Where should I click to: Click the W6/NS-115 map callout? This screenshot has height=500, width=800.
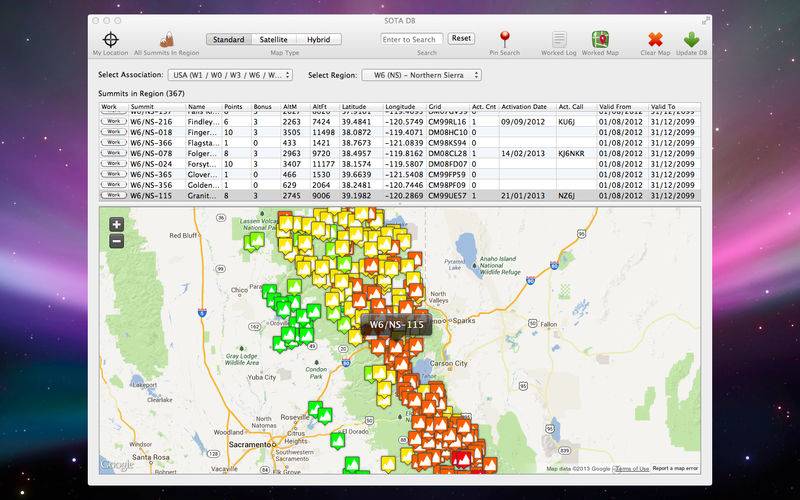(396, 324)
